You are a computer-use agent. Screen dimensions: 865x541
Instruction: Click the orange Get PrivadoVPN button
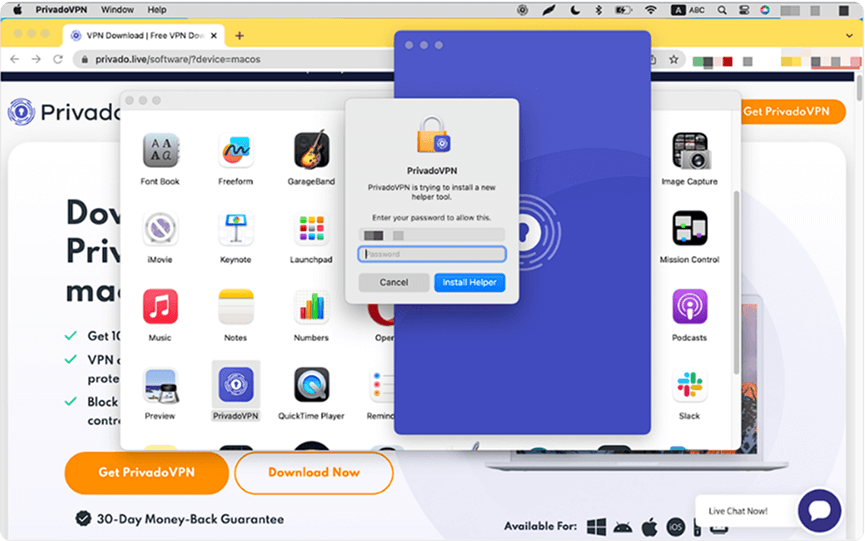point(147,473)
